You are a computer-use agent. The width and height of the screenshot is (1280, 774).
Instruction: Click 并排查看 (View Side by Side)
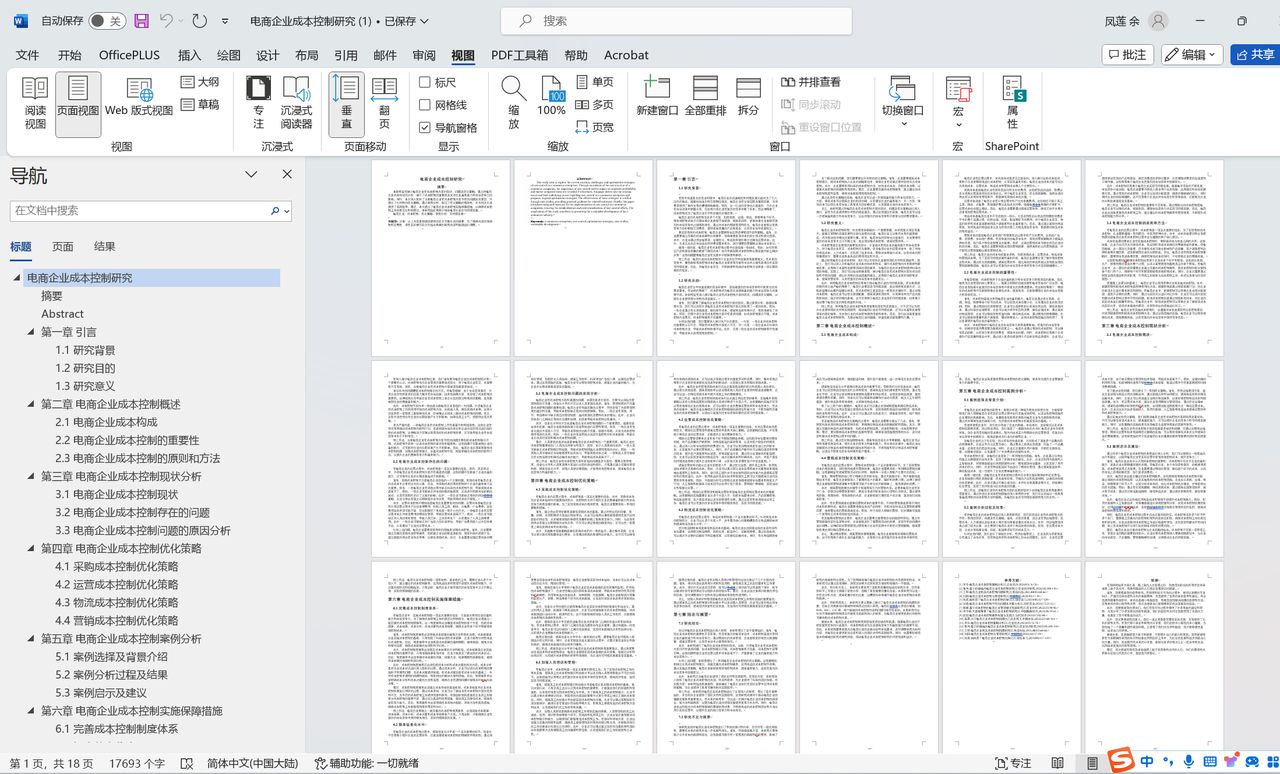(x=811, y=82)
